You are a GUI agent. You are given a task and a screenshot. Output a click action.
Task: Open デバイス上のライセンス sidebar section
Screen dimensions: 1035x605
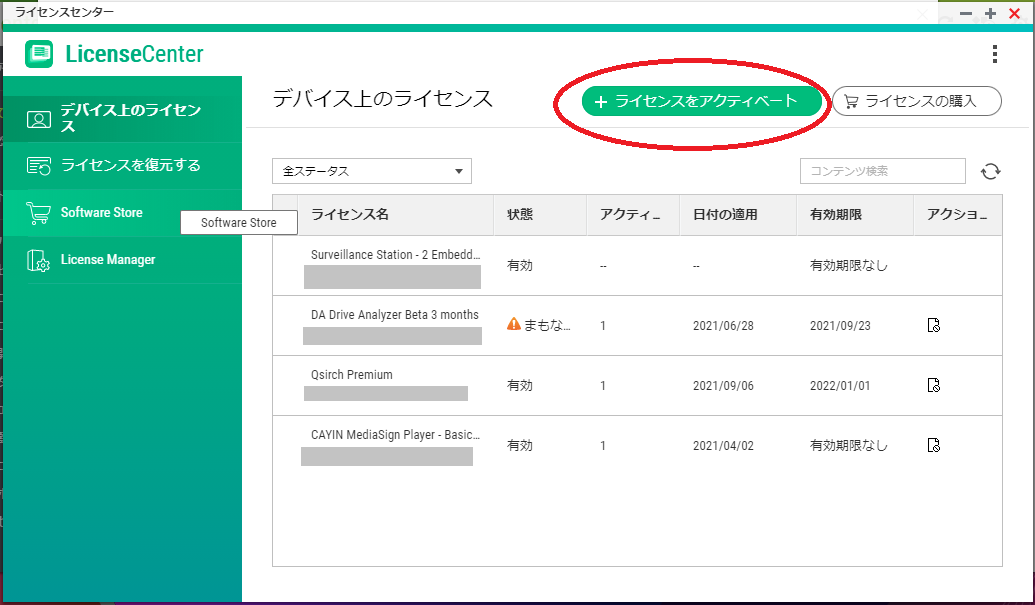pos(122,119)
